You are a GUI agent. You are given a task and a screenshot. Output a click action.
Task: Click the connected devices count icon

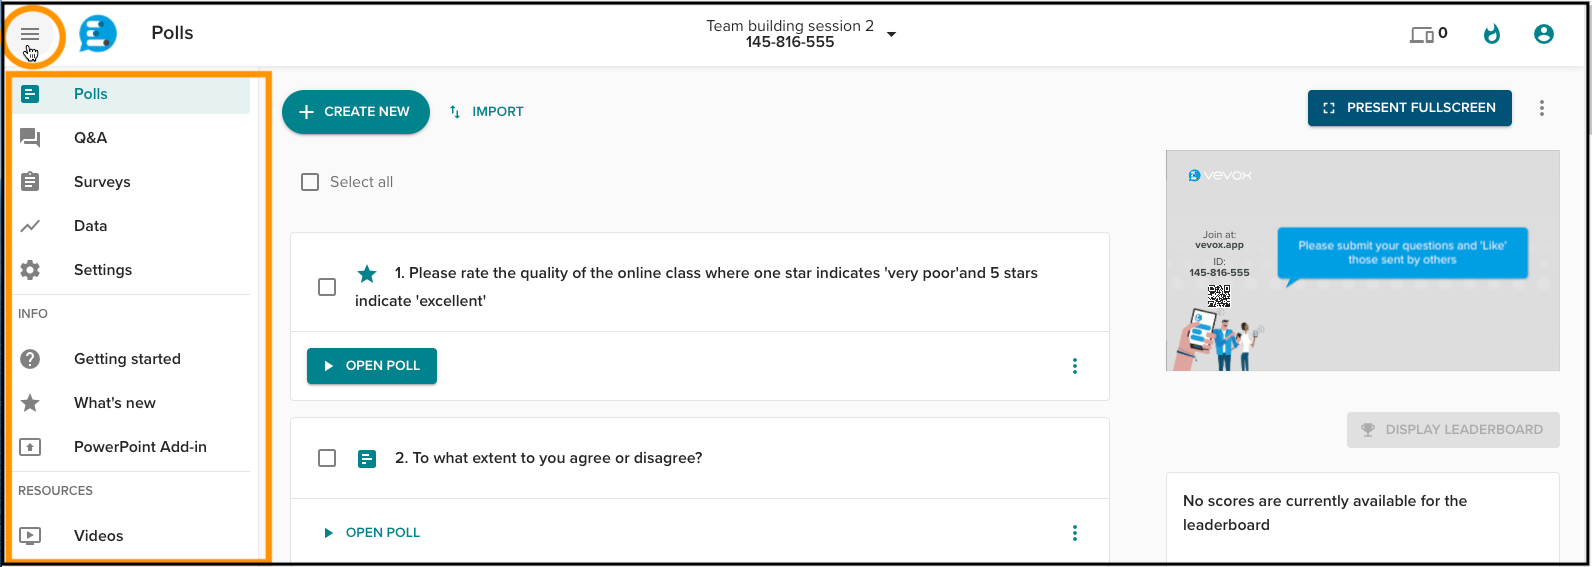(1428, 34)
